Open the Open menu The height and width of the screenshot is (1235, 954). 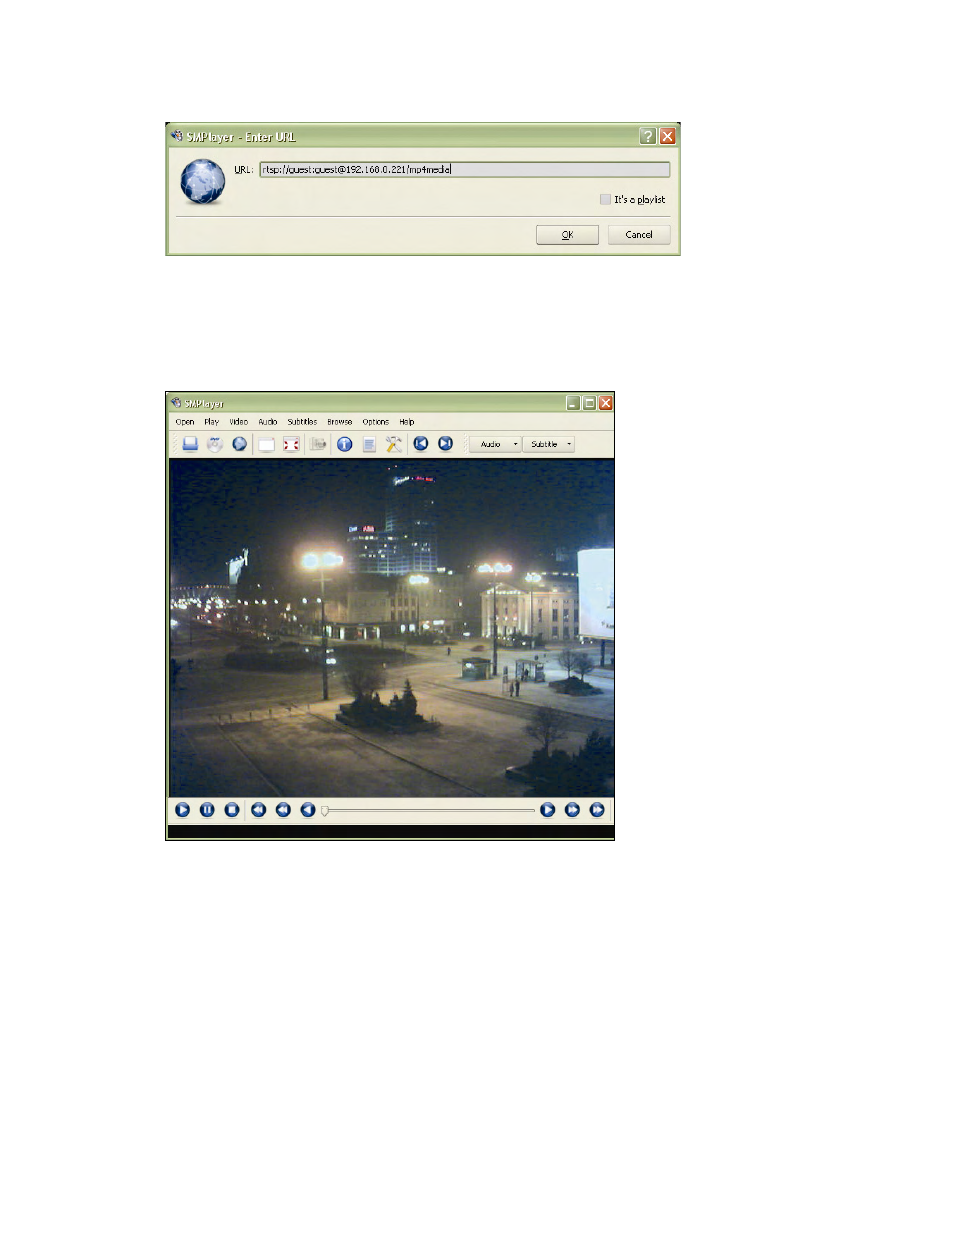coord(185,422)
